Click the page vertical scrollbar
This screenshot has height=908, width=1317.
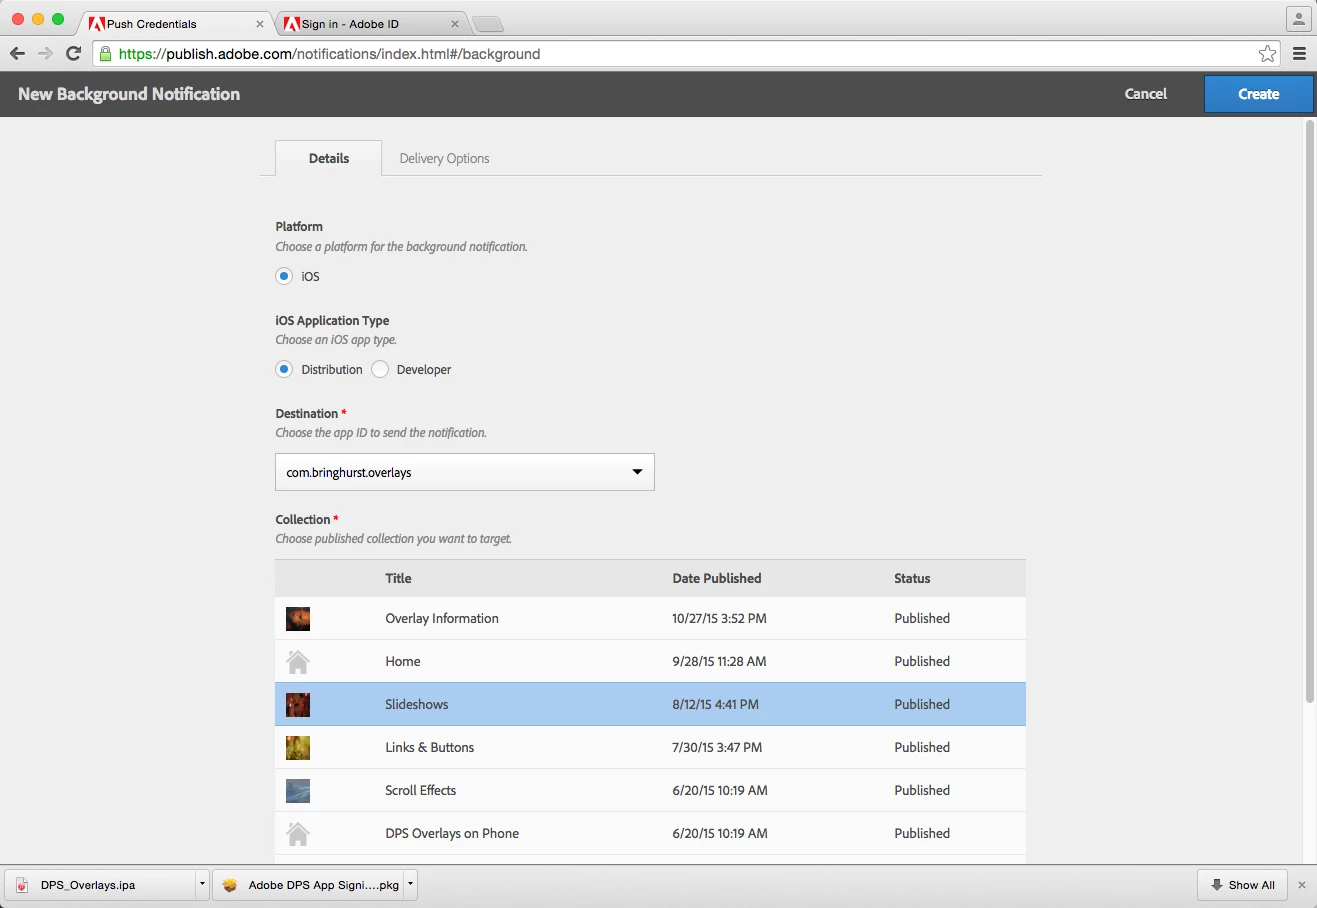(1310, 412)
